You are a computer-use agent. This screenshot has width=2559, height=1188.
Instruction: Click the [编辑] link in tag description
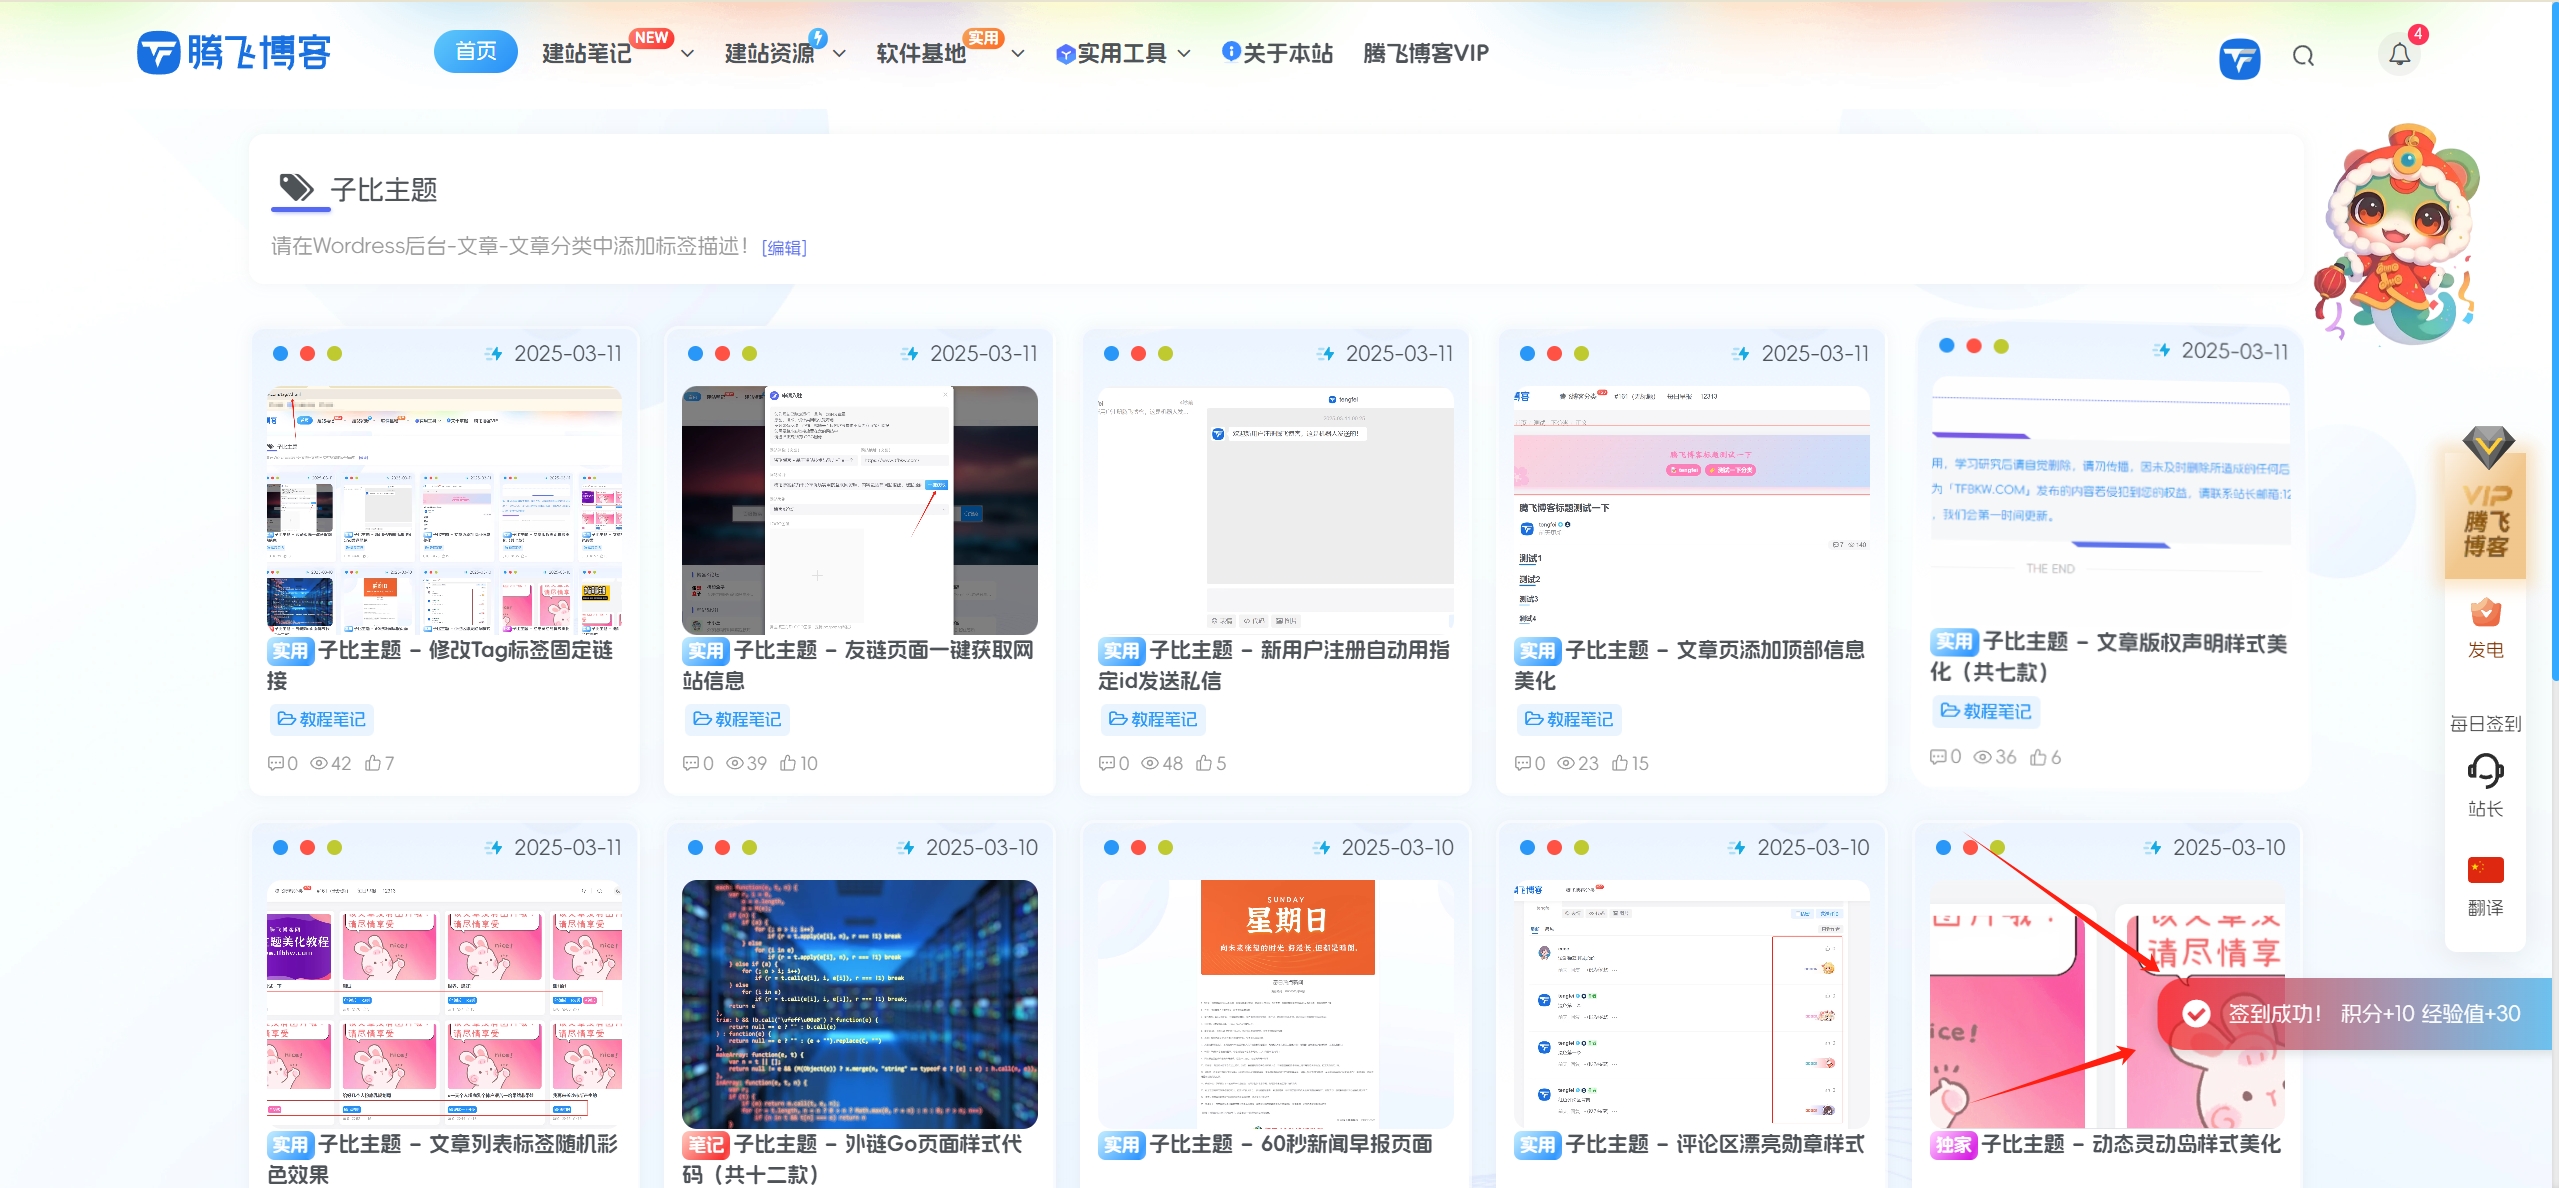pos(784,248)
